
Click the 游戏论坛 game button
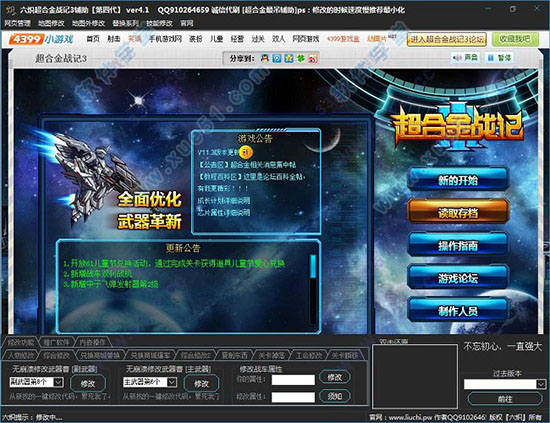tap(458, 278)
